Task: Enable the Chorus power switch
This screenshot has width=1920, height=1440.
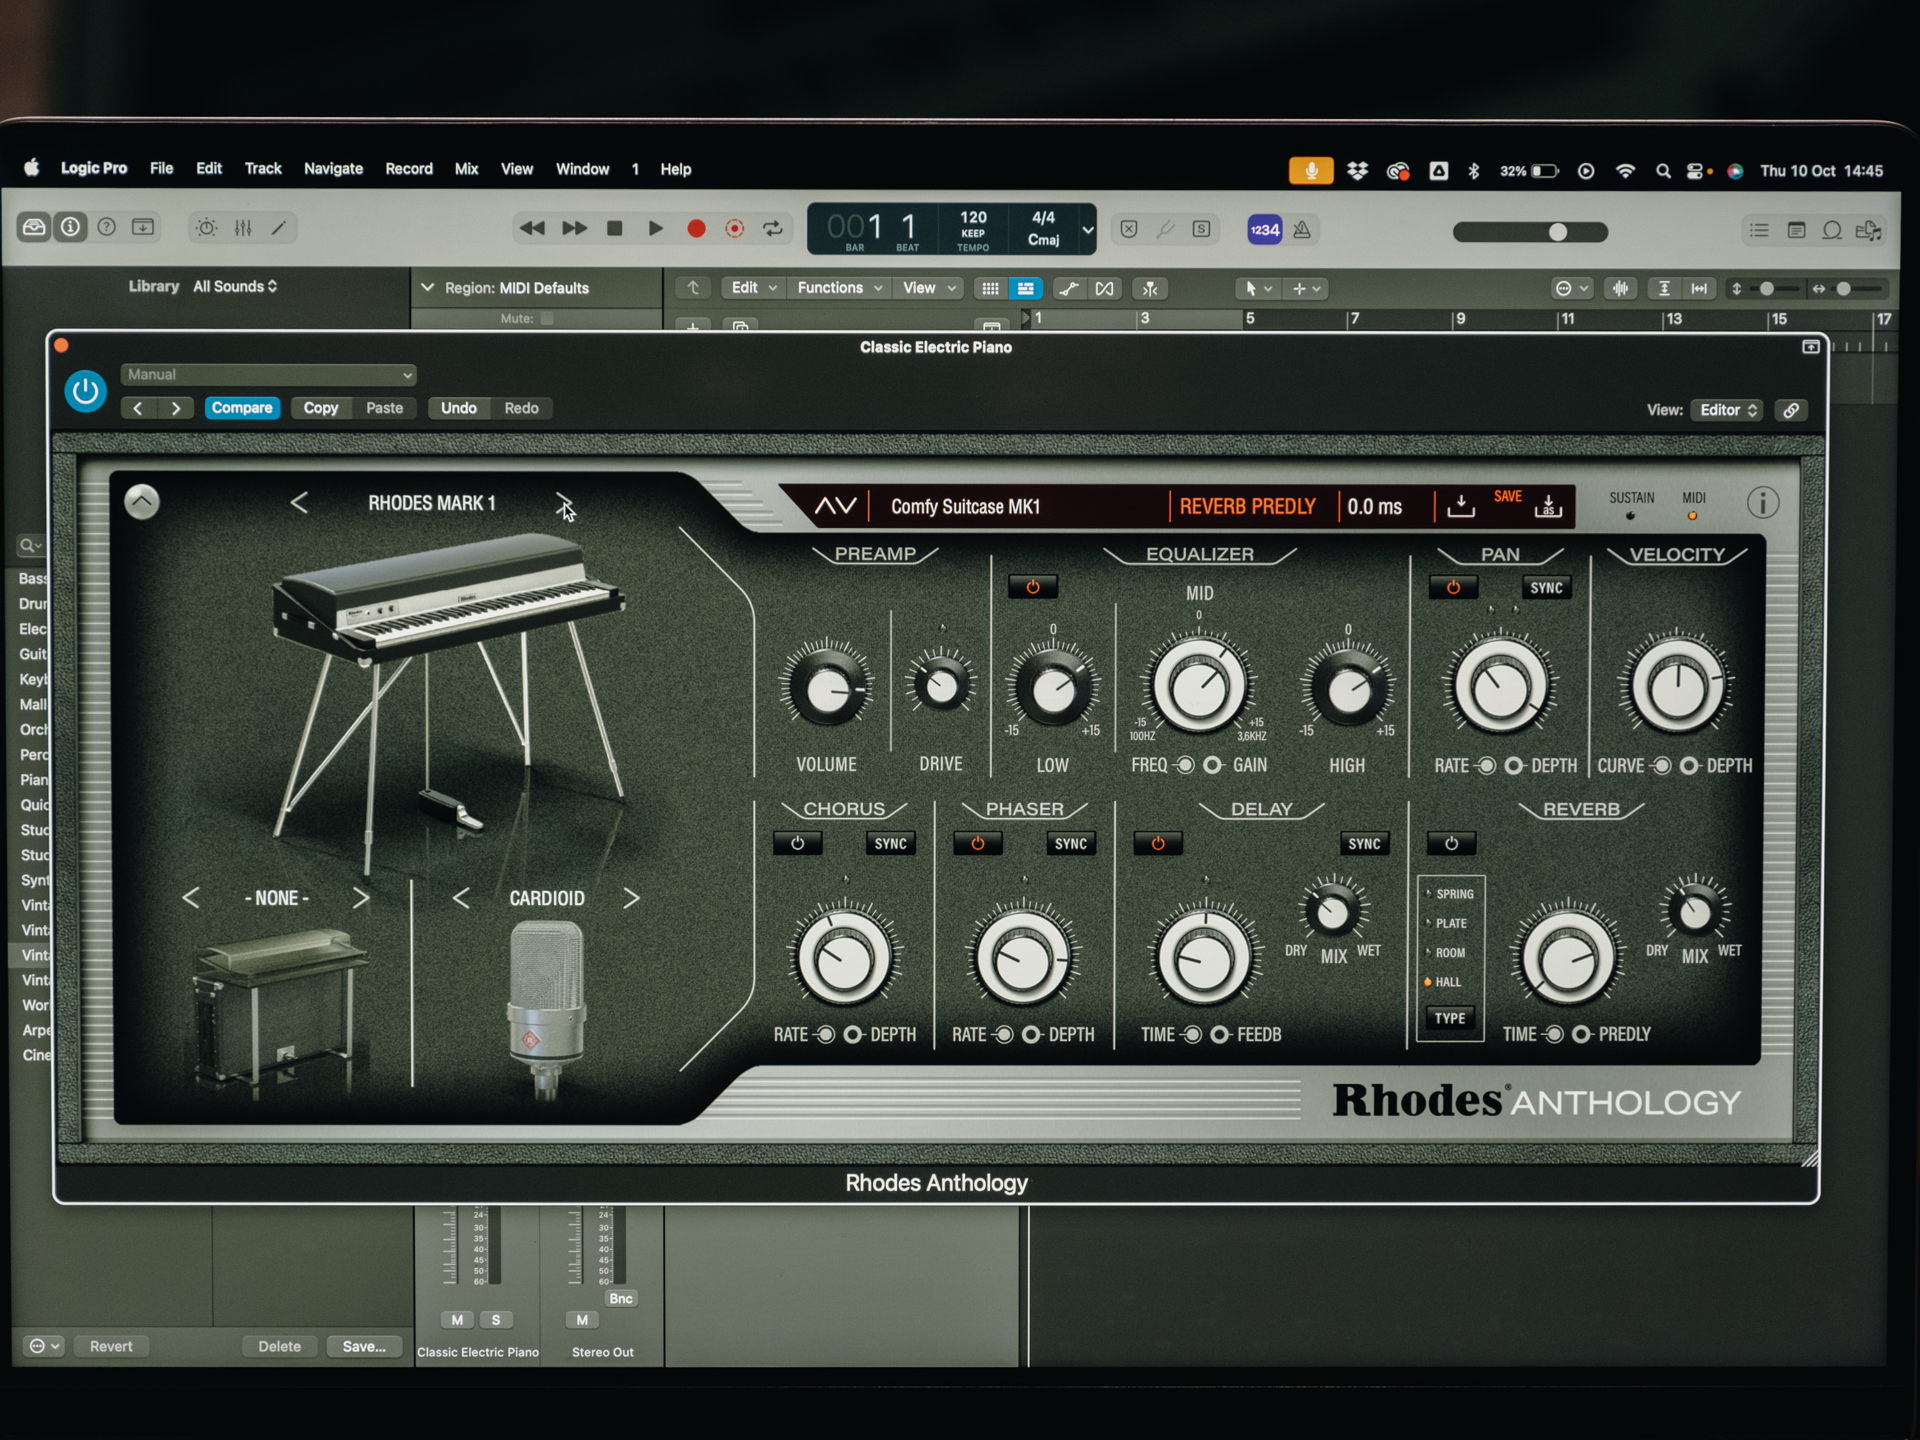Action: (x=797, y=843)
